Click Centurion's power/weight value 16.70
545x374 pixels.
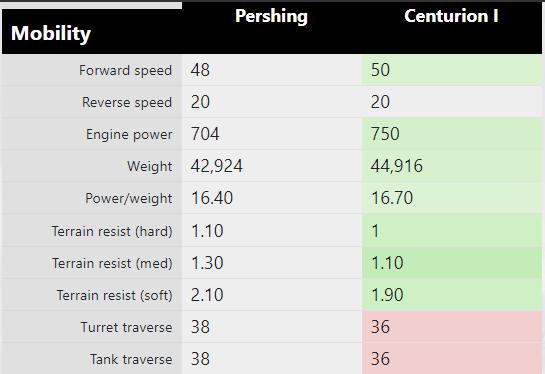point(392,198)
